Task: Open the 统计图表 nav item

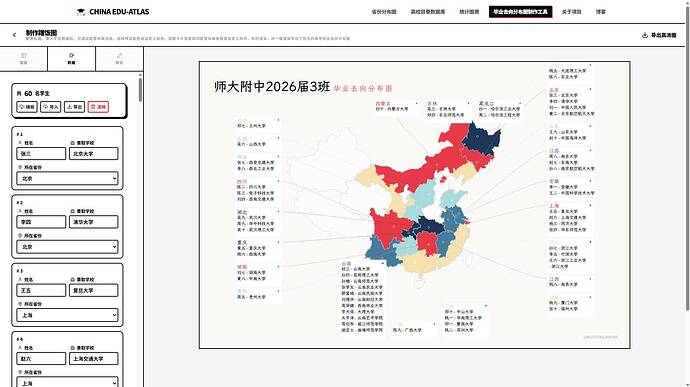Action: tap(469, 12)
